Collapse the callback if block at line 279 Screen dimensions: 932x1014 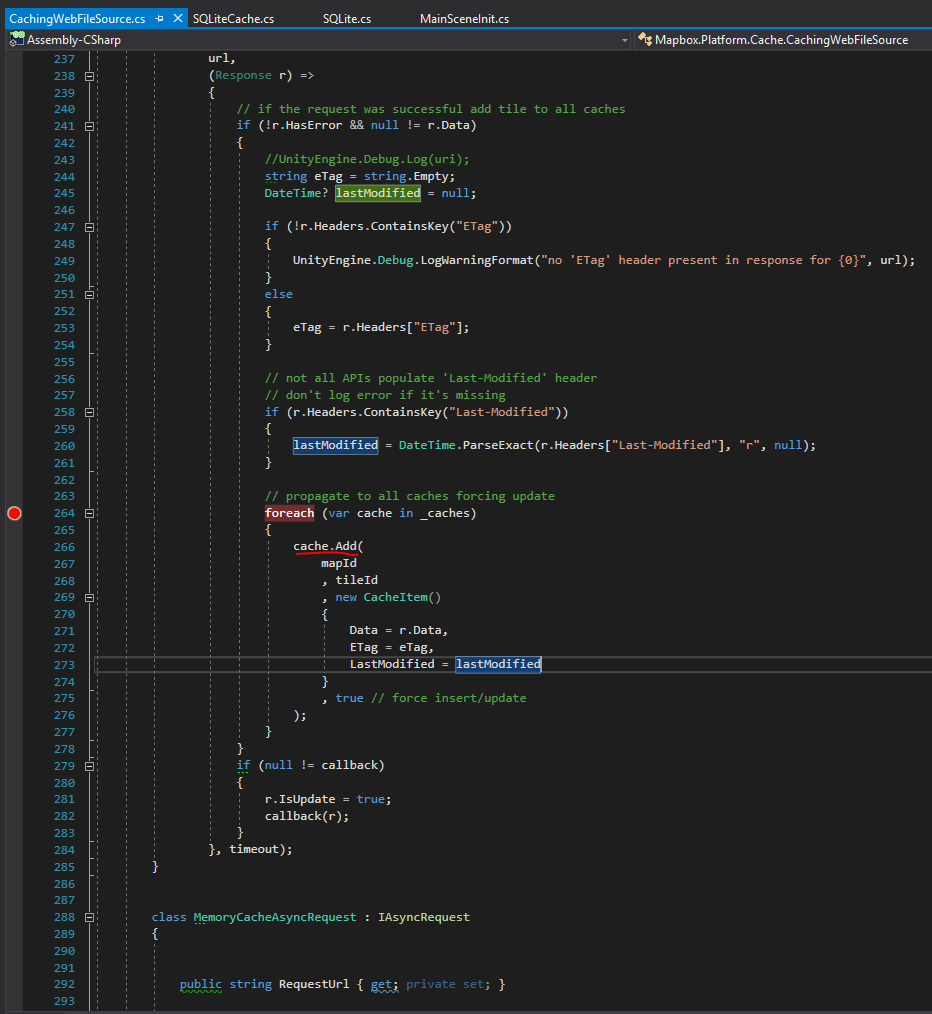(89, 765)
